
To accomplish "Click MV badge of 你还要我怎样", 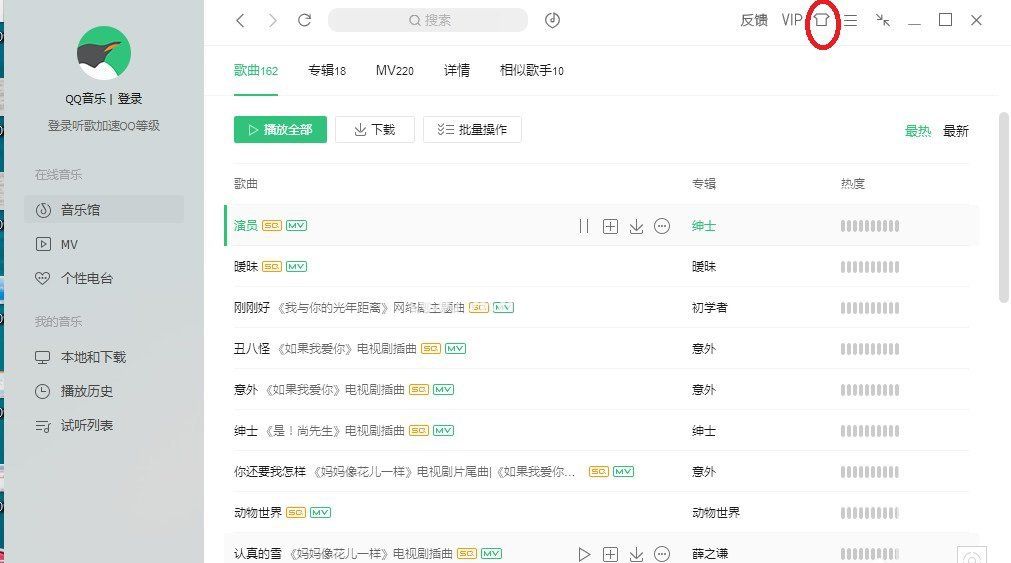I will pyautogui.click(x=623, y=471).
